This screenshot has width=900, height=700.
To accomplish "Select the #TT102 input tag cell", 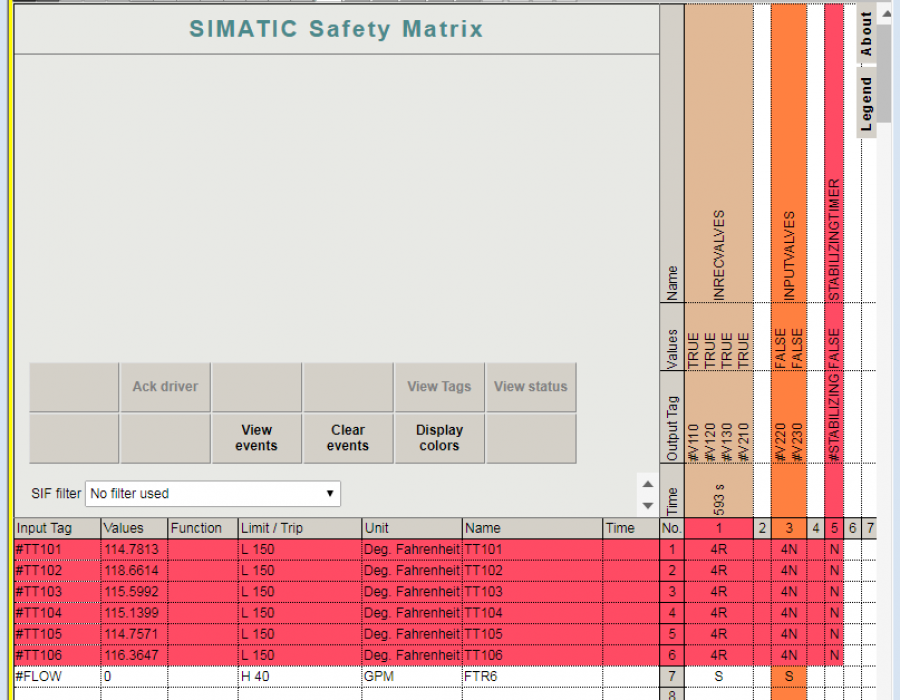I will tap(57, 571).
